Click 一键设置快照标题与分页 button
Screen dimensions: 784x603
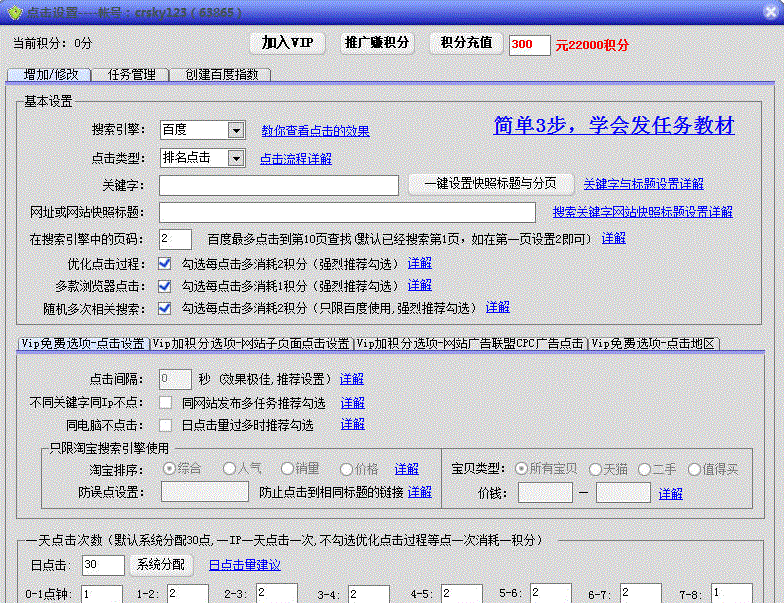click(x=491, y=184)
